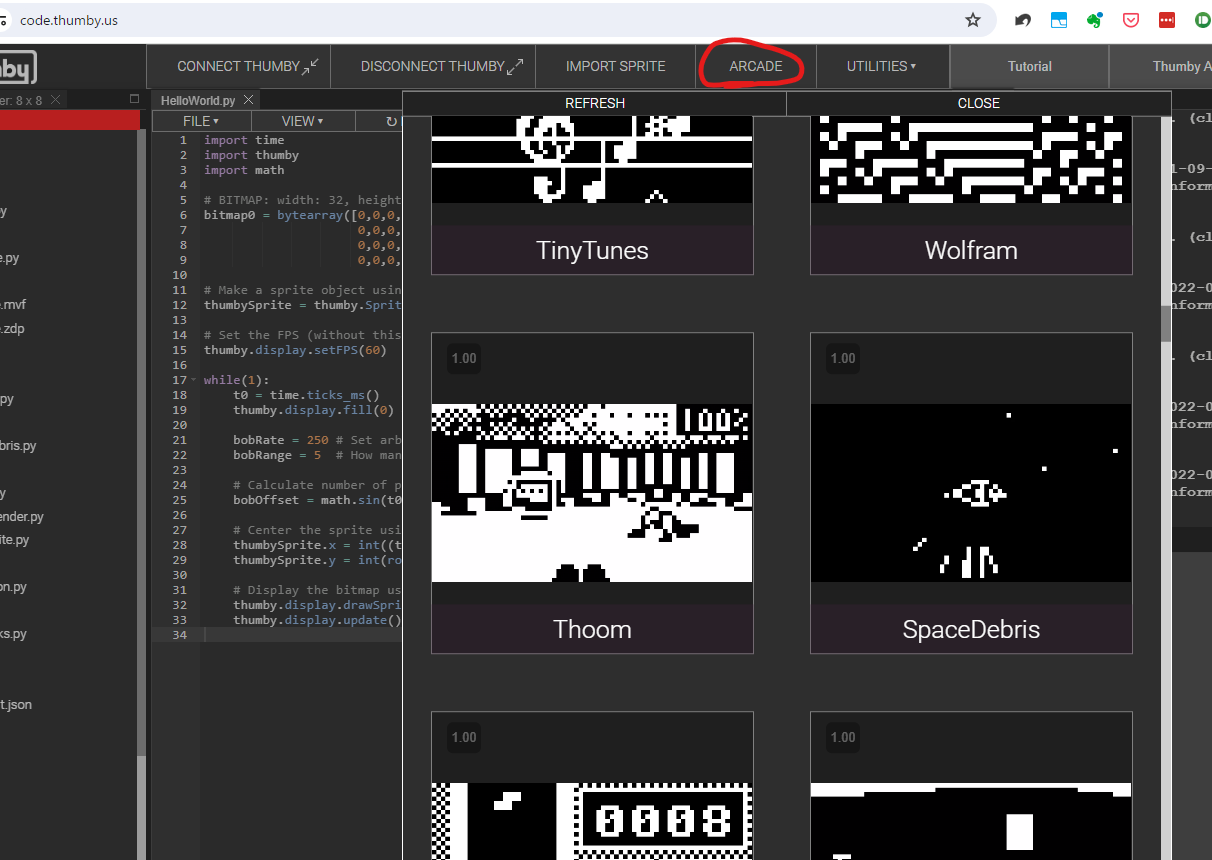The image size is (1212, 860).
Task: Click the Thumby logo
Action: (16, 67)
